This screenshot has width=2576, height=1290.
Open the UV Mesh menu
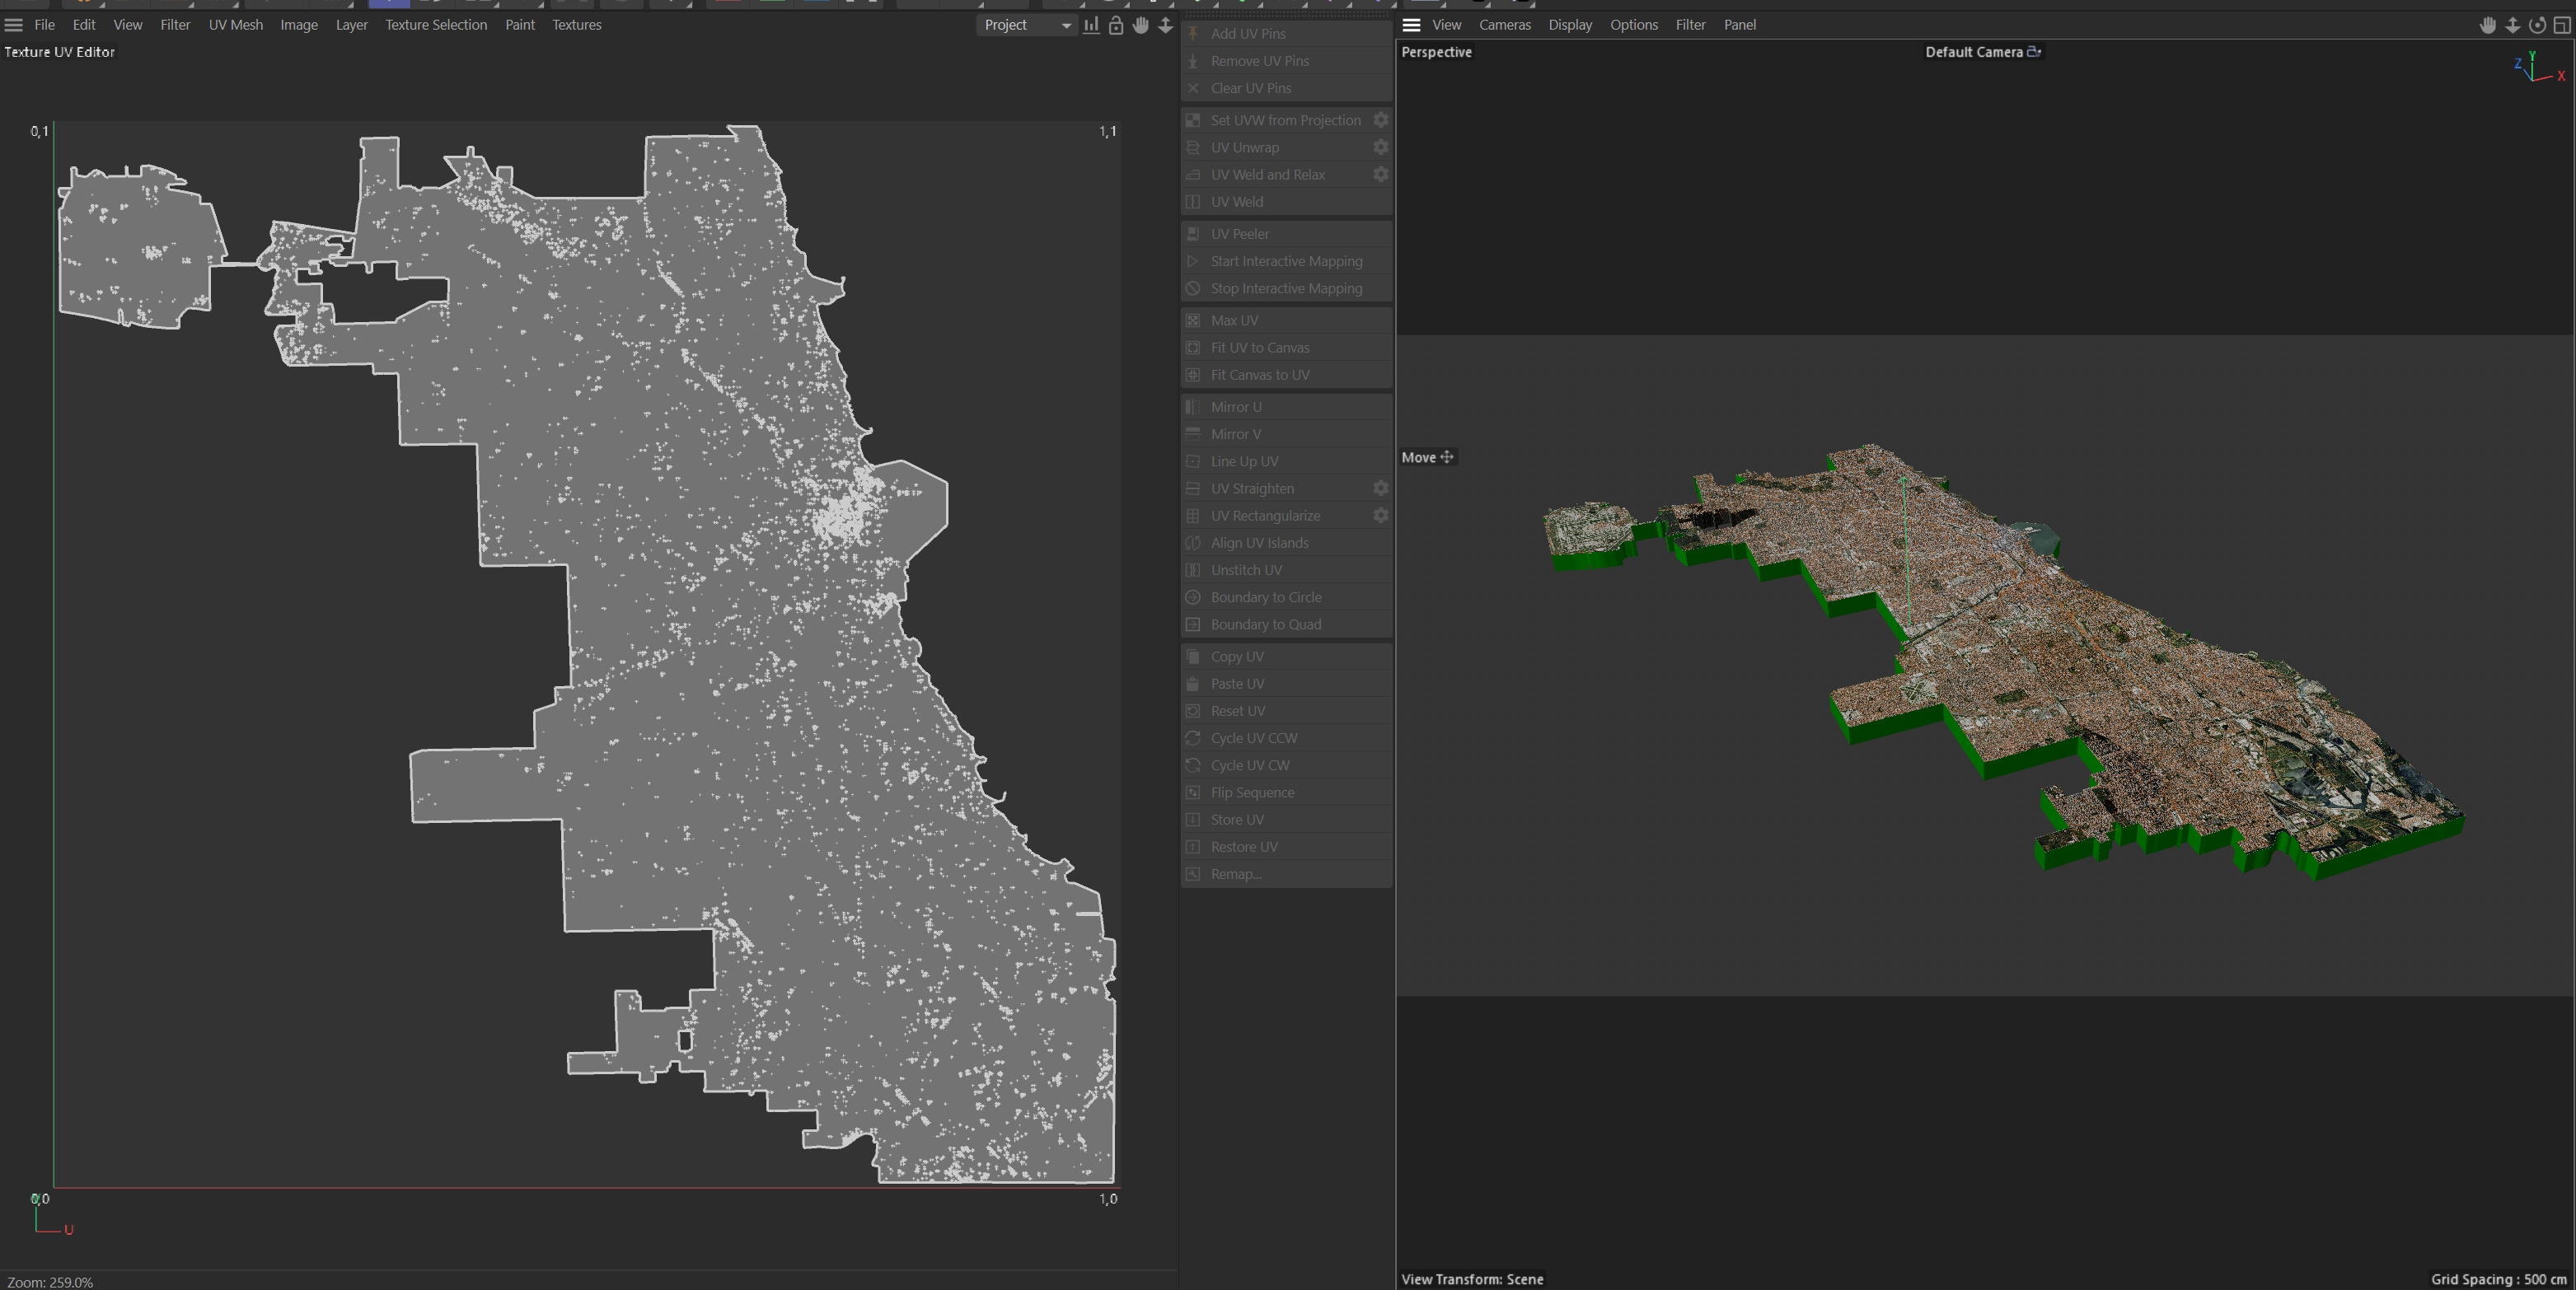pos(235,25)
